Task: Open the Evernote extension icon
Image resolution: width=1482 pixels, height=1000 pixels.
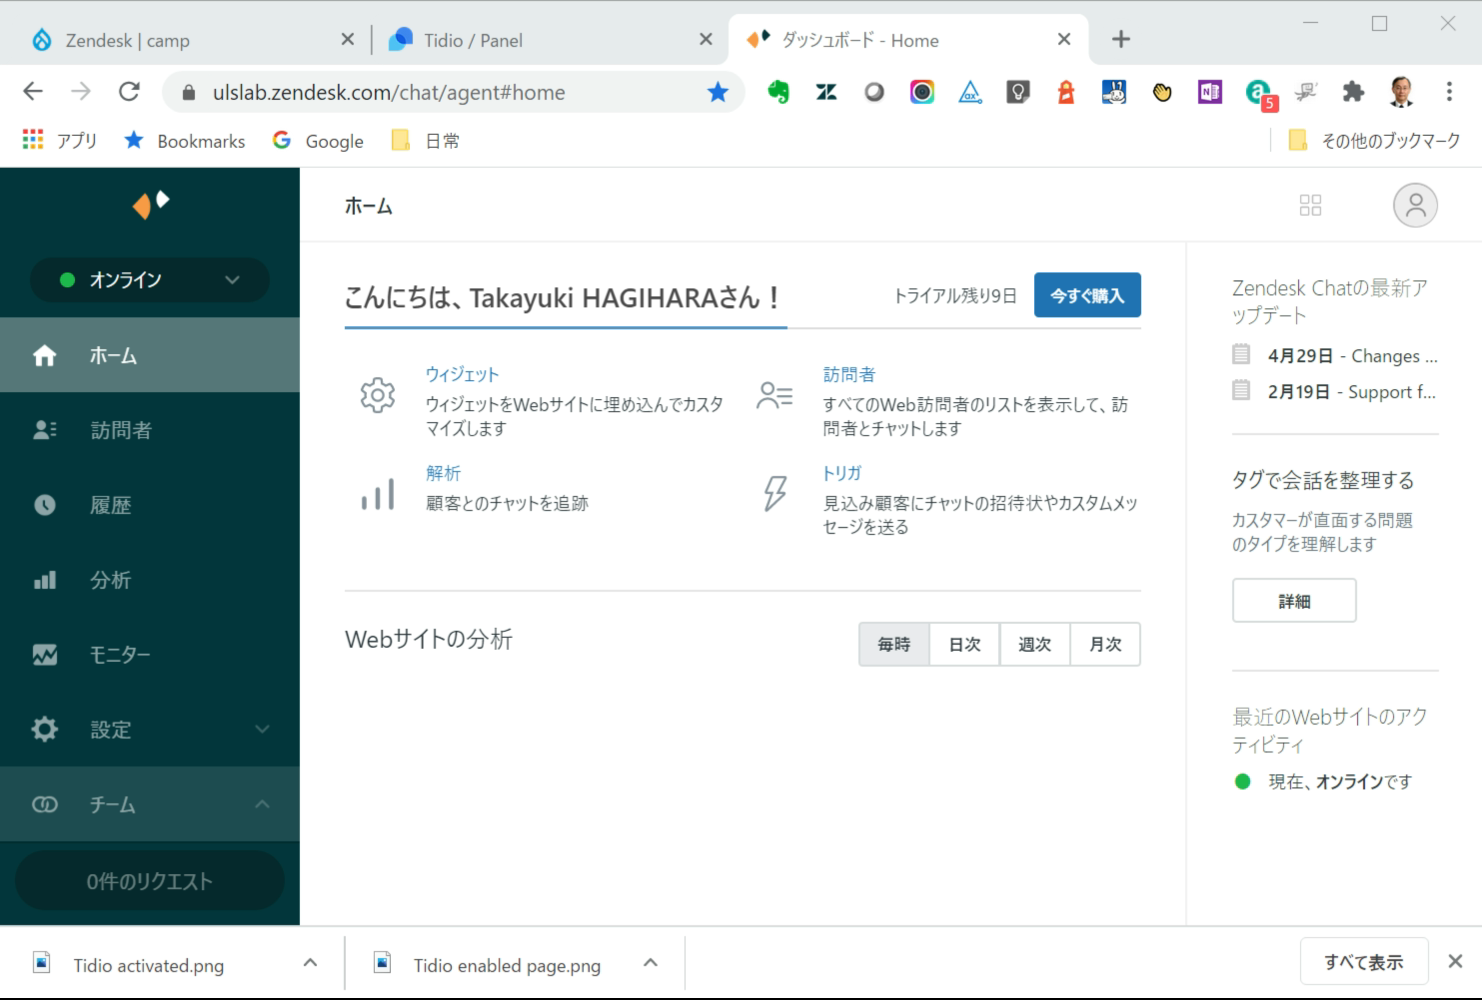Action: pyautogui.click(x=778, y=92)
